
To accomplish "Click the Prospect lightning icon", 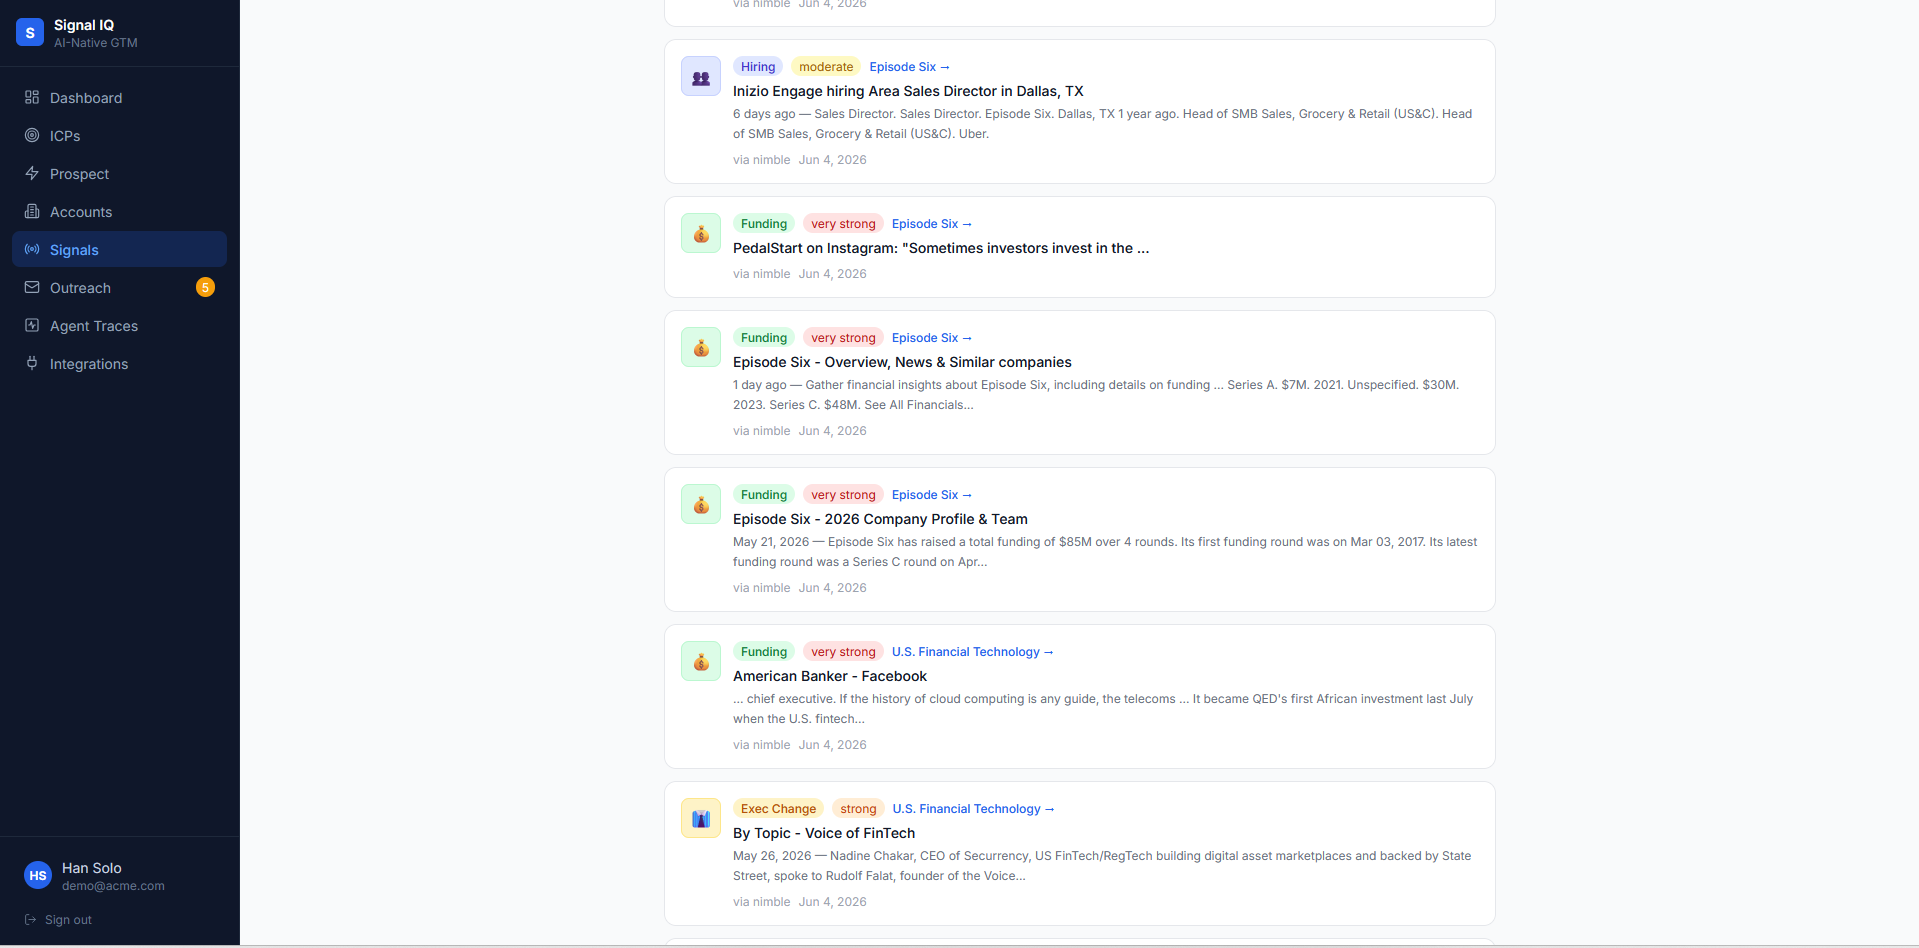I will [x=32, y=173].
